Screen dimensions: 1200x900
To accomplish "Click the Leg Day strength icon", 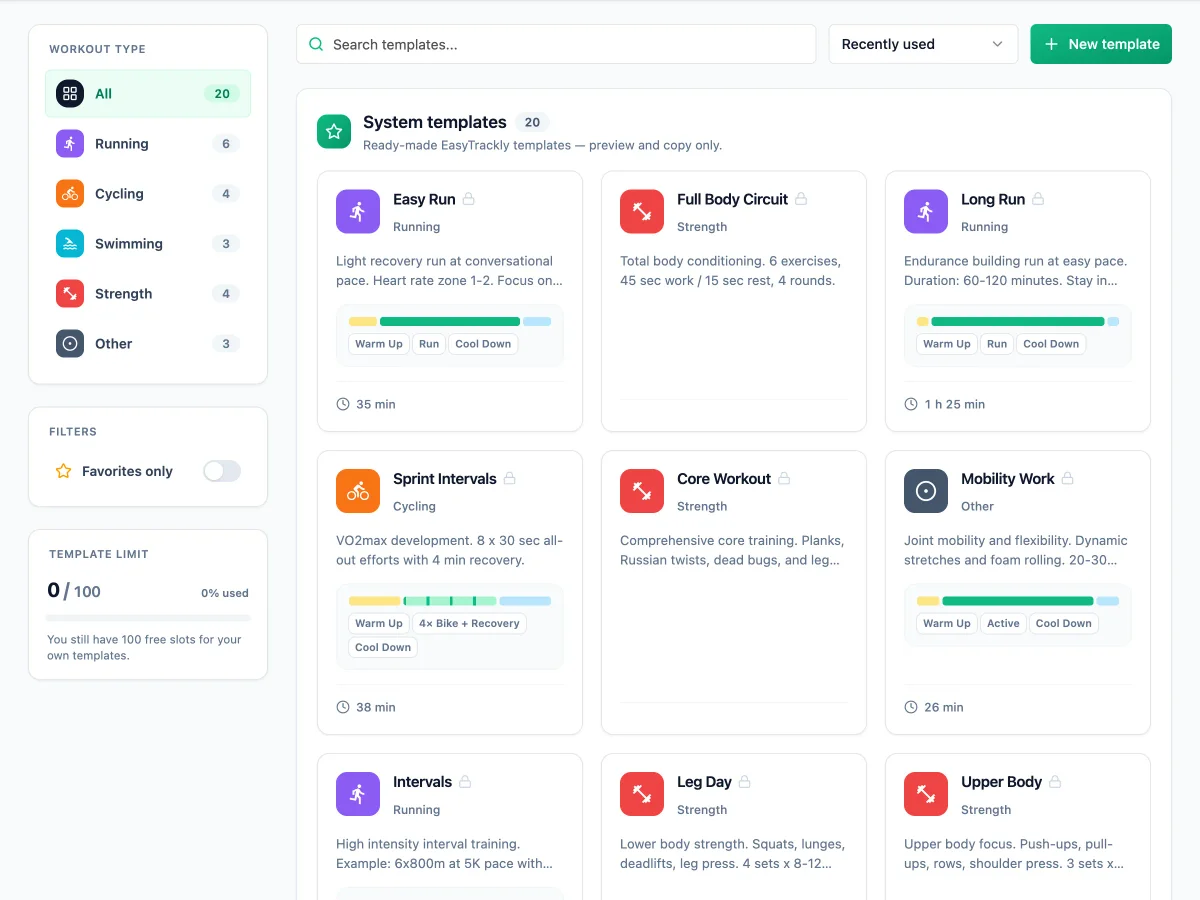I will click(x=642, y=794).
